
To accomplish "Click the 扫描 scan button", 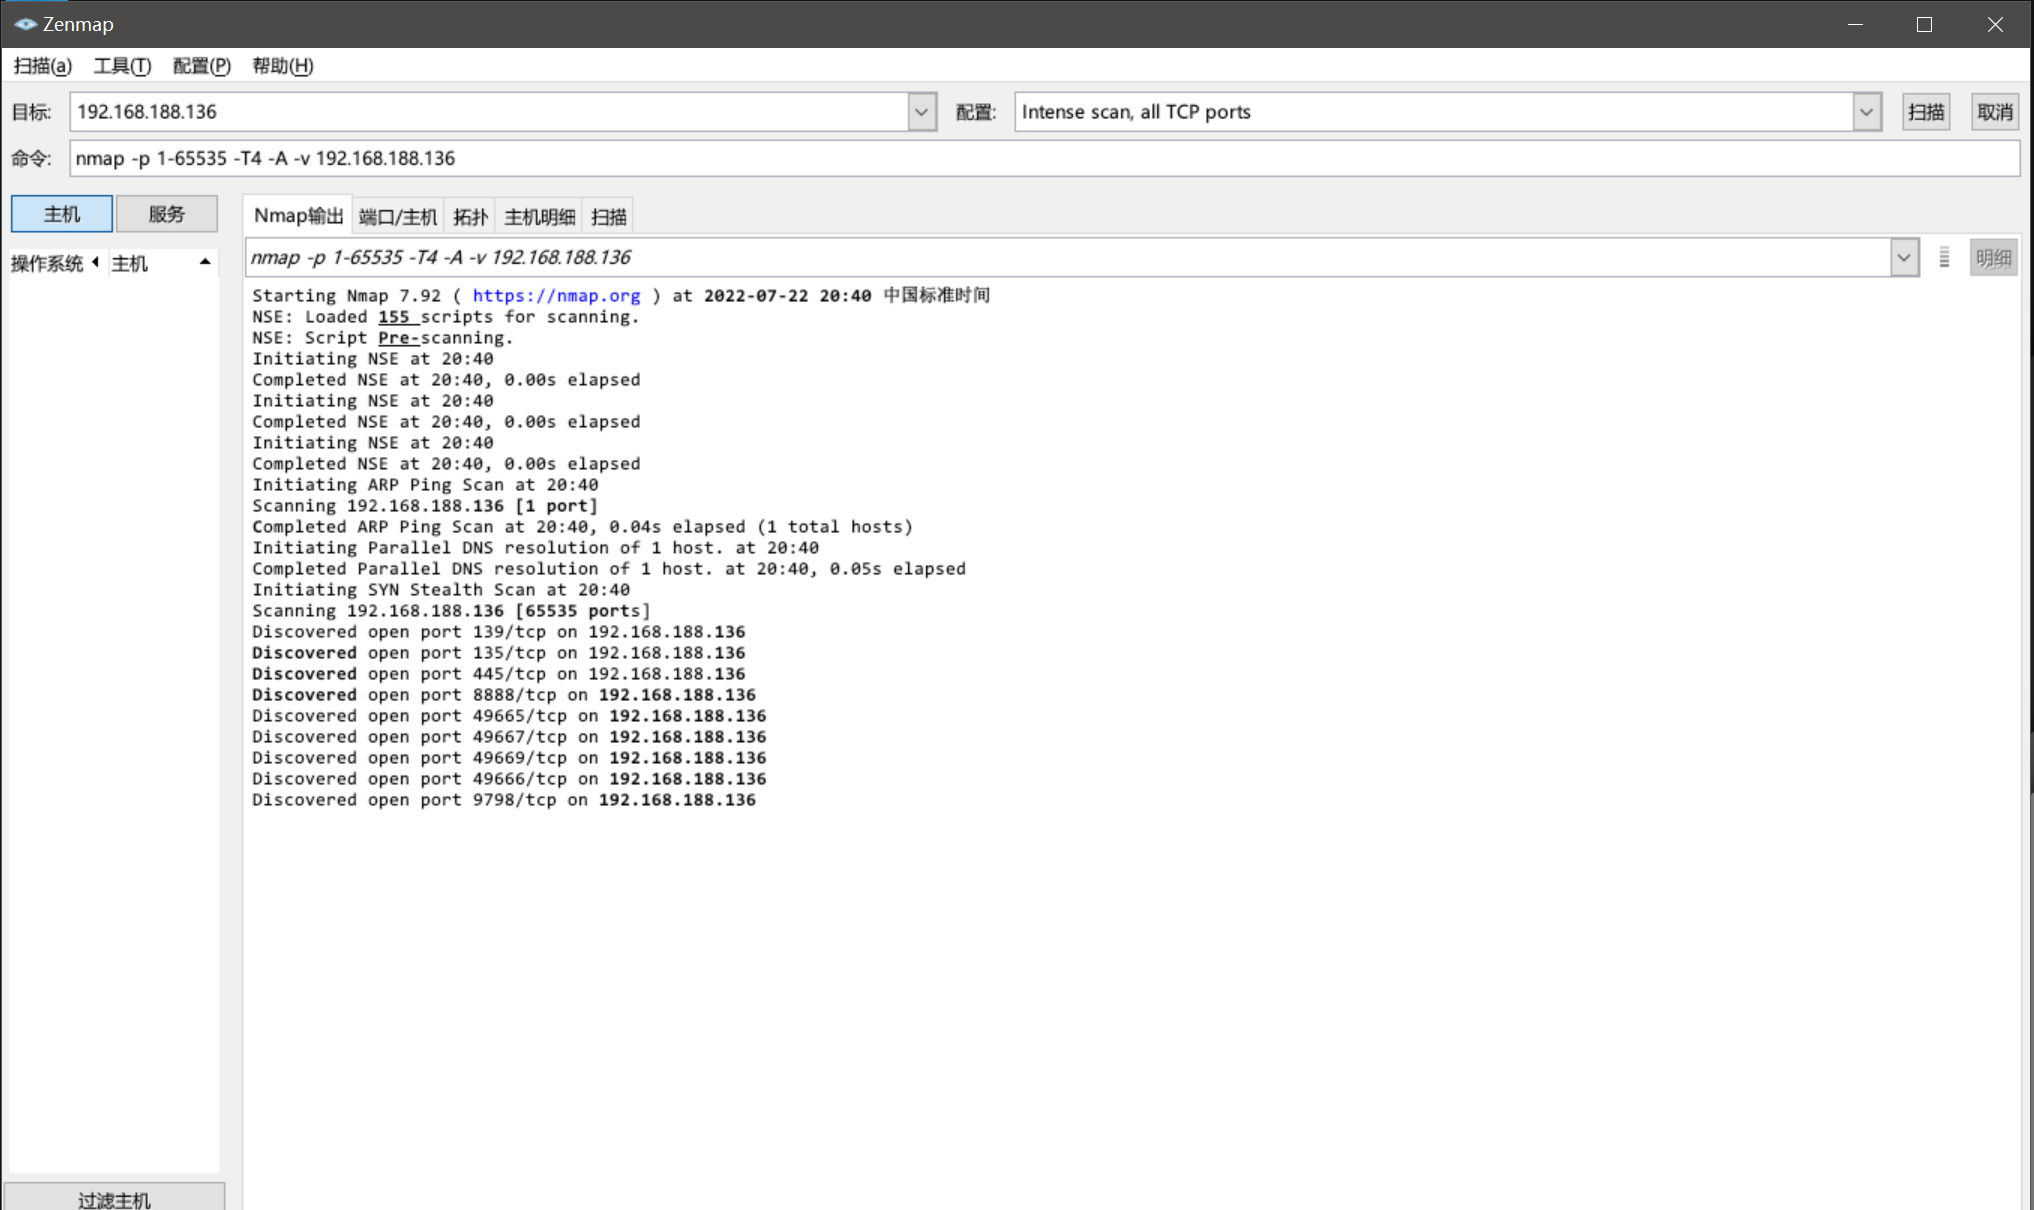I will pos(1925,112).
